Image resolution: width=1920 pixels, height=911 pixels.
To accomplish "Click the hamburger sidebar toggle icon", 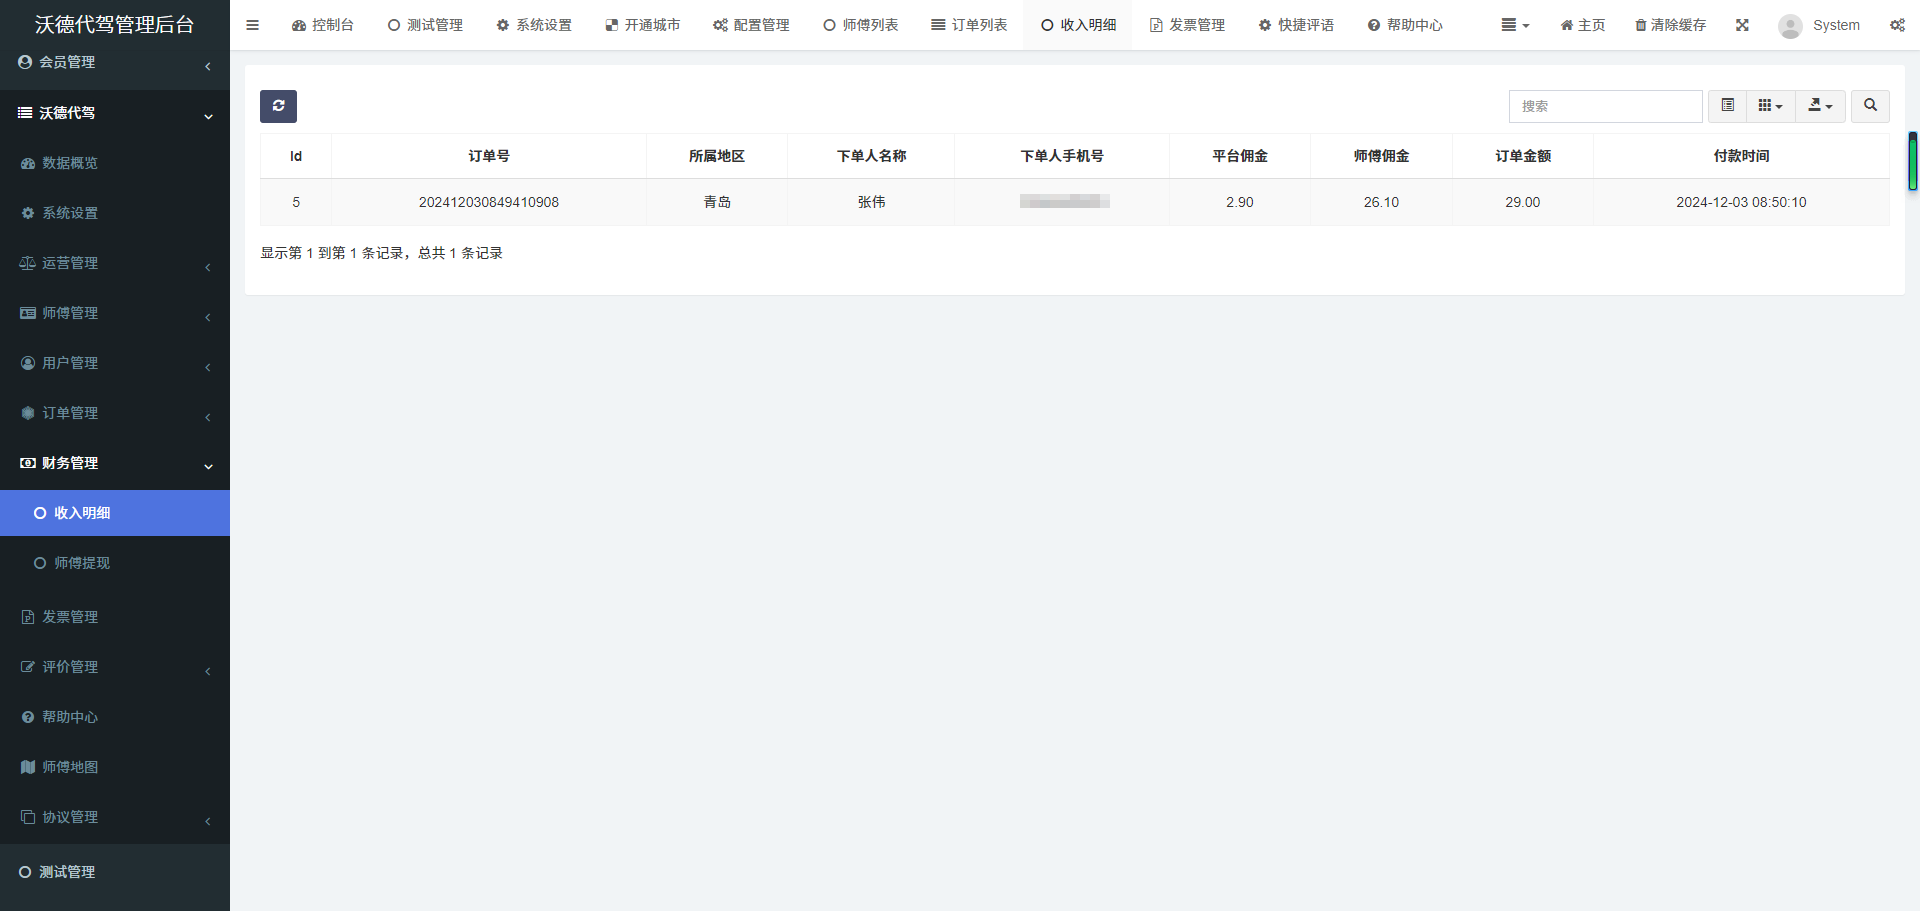I will click(252, 25).
